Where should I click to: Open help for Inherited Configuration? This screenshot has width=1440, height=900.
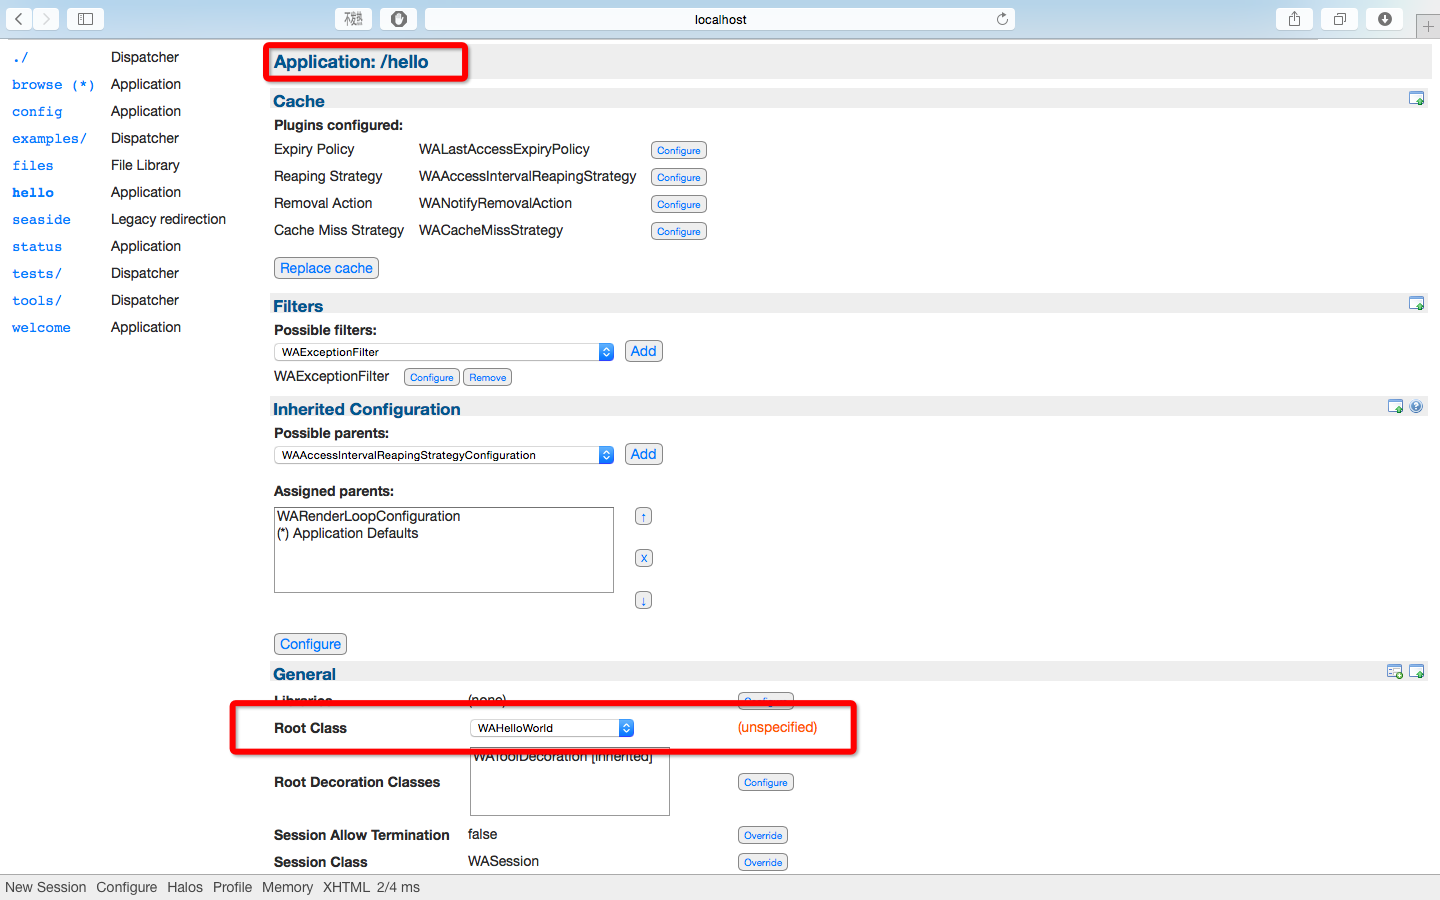pos(1416,407)
